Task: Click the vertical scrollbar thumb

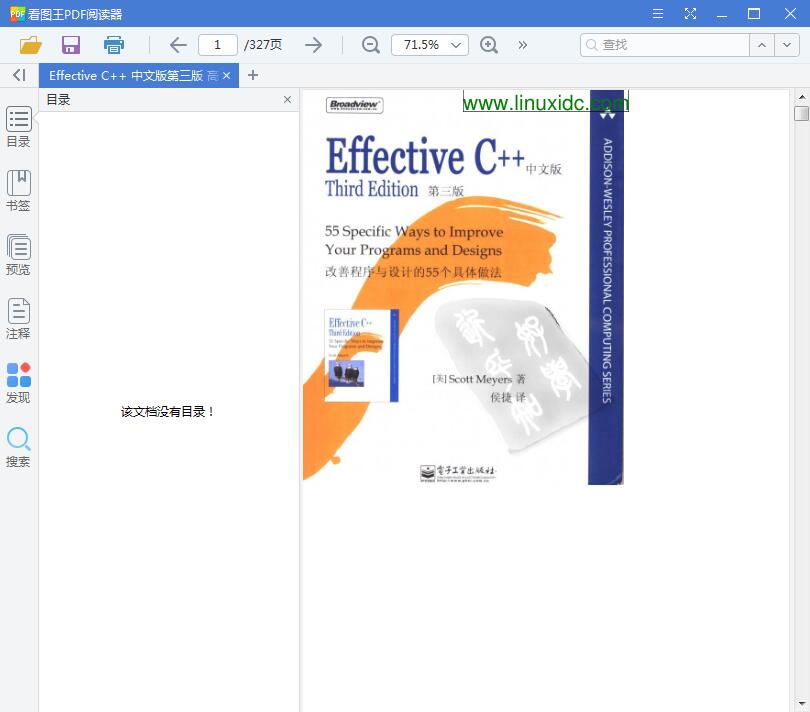Action: coord(801,113)
